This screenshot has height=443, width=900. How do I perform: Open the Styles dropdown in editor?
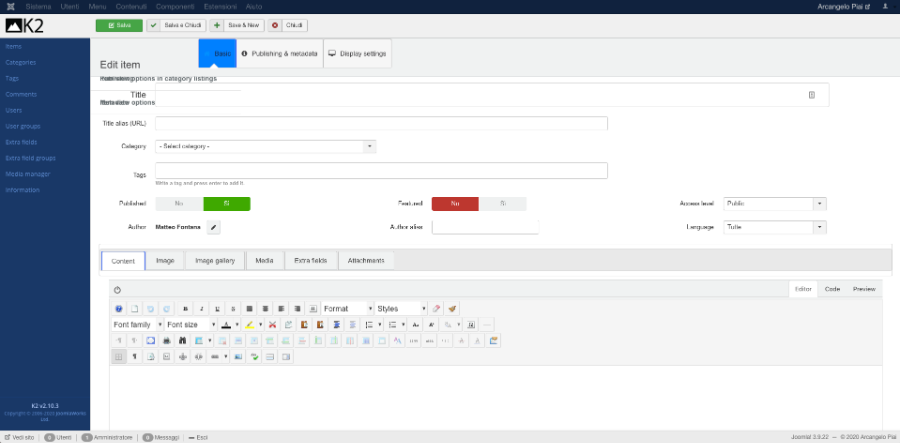click(401, 308)
